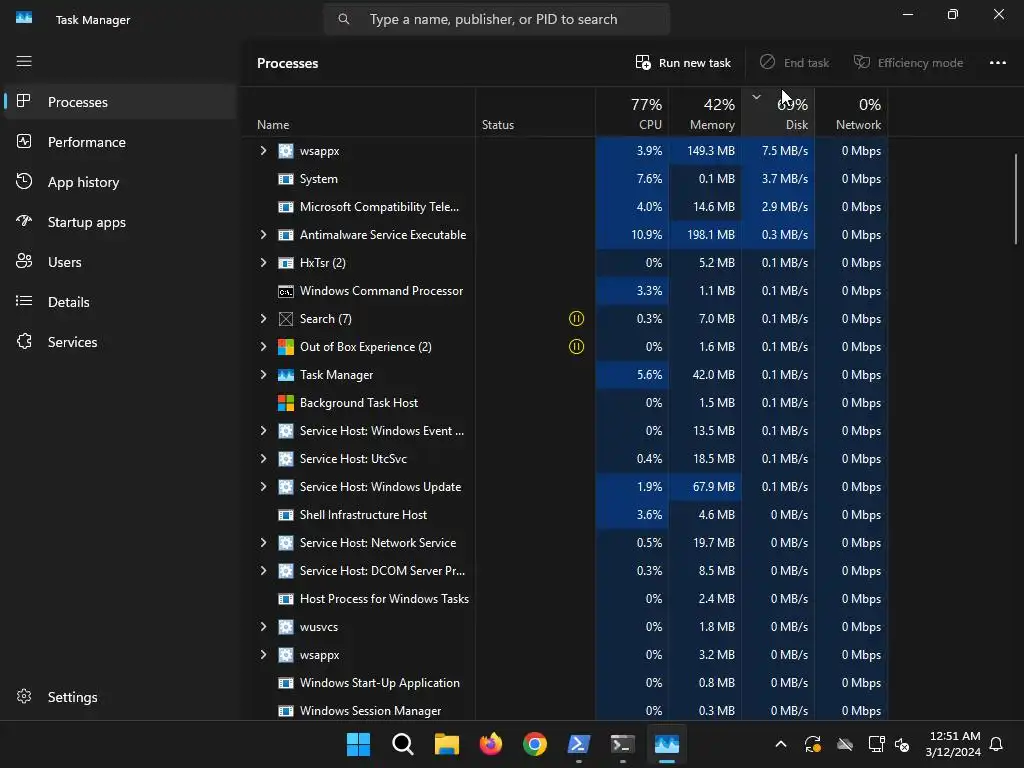Click the Background Task Host icon

[286, 403]
